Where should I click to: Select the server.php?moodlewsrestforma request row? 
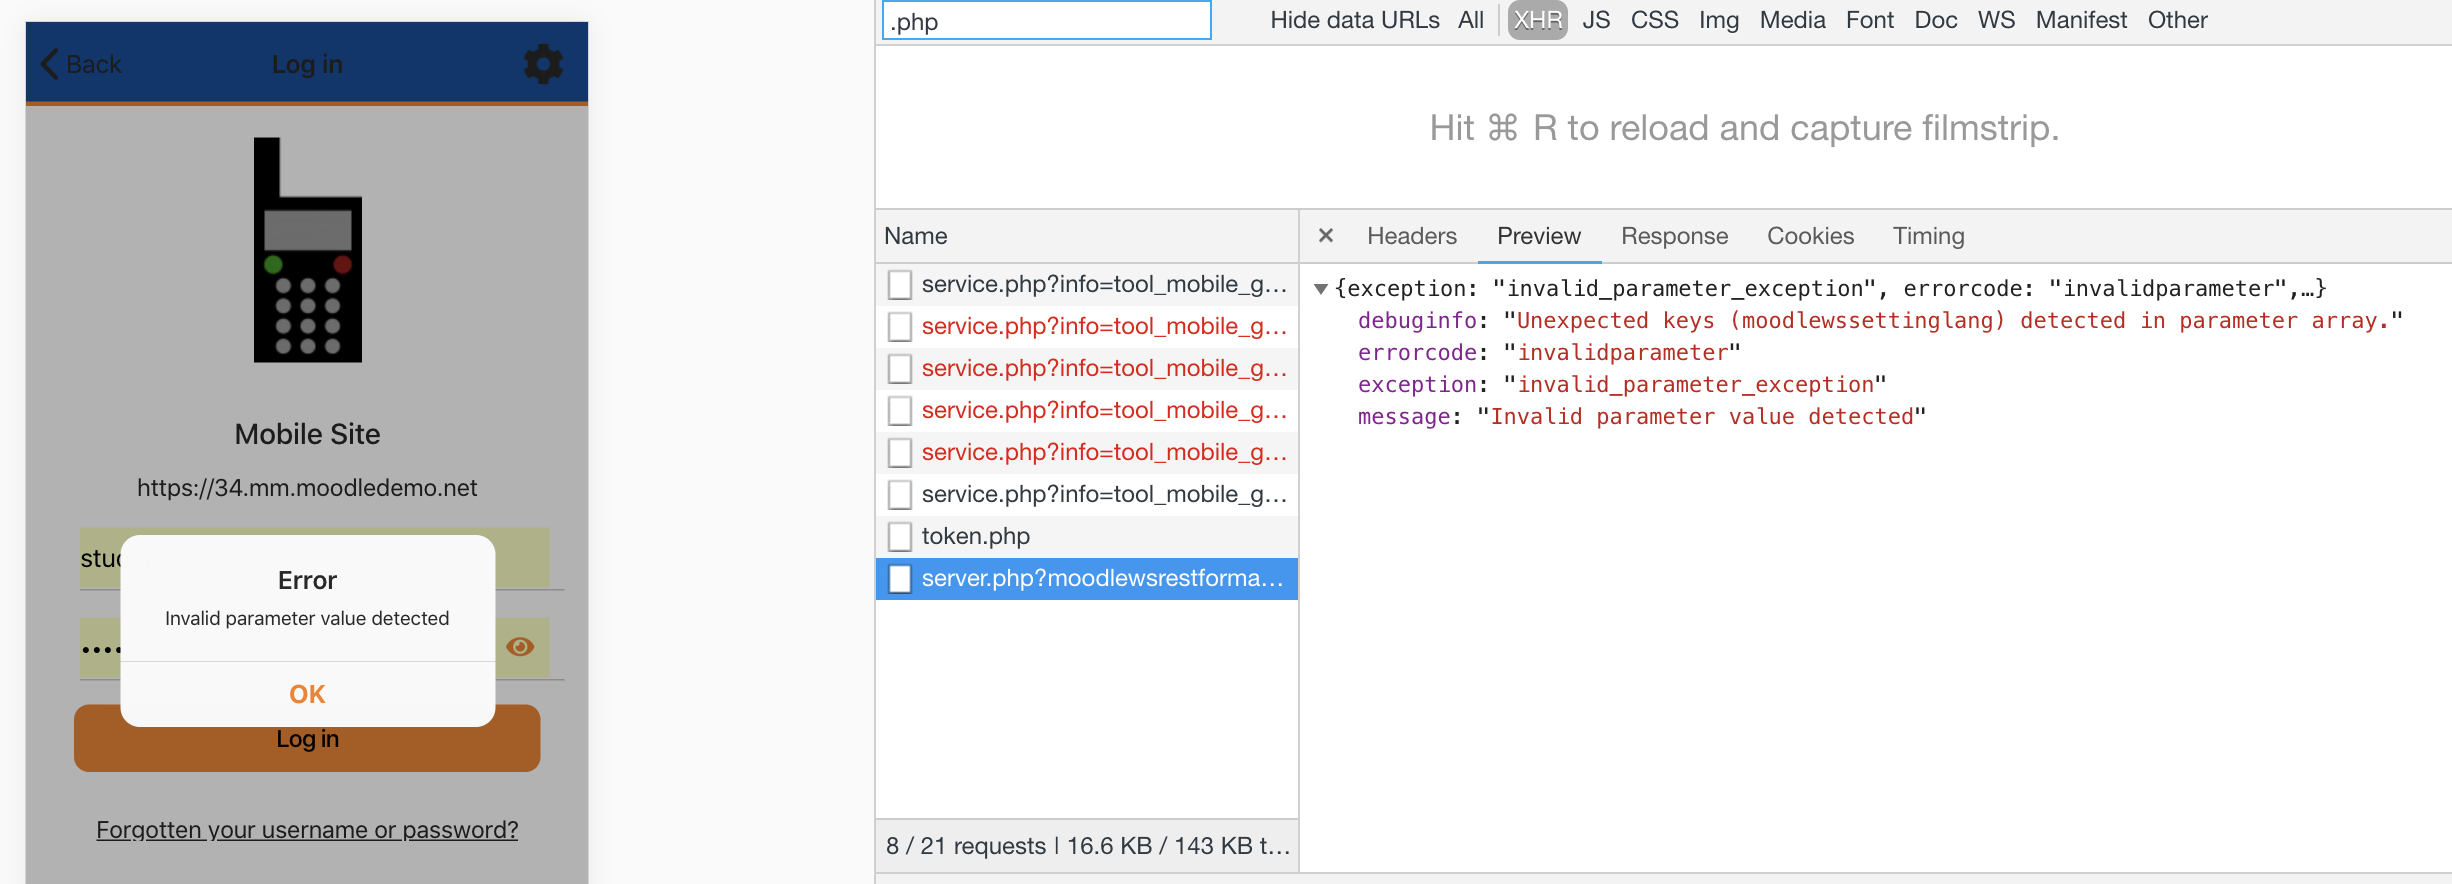[1087, 579]
